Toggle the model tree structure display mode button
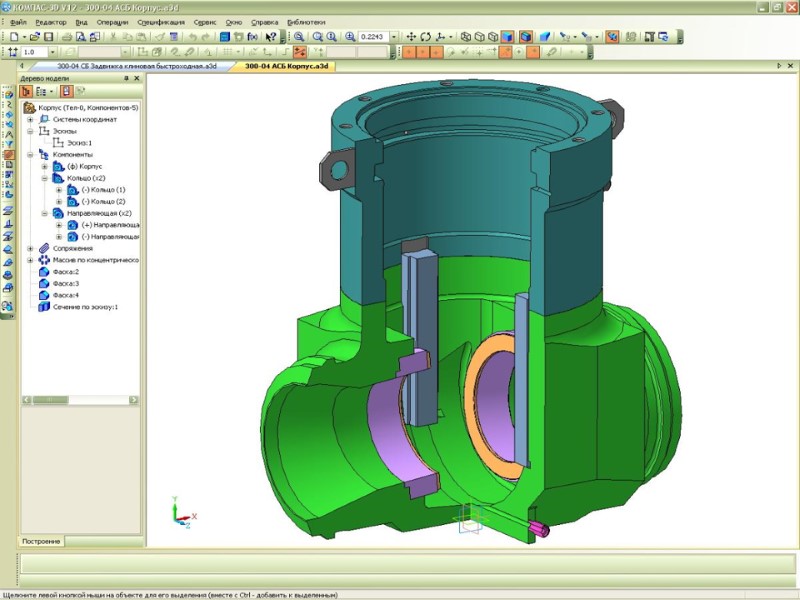The image size is (800, 600). [26, 91]
